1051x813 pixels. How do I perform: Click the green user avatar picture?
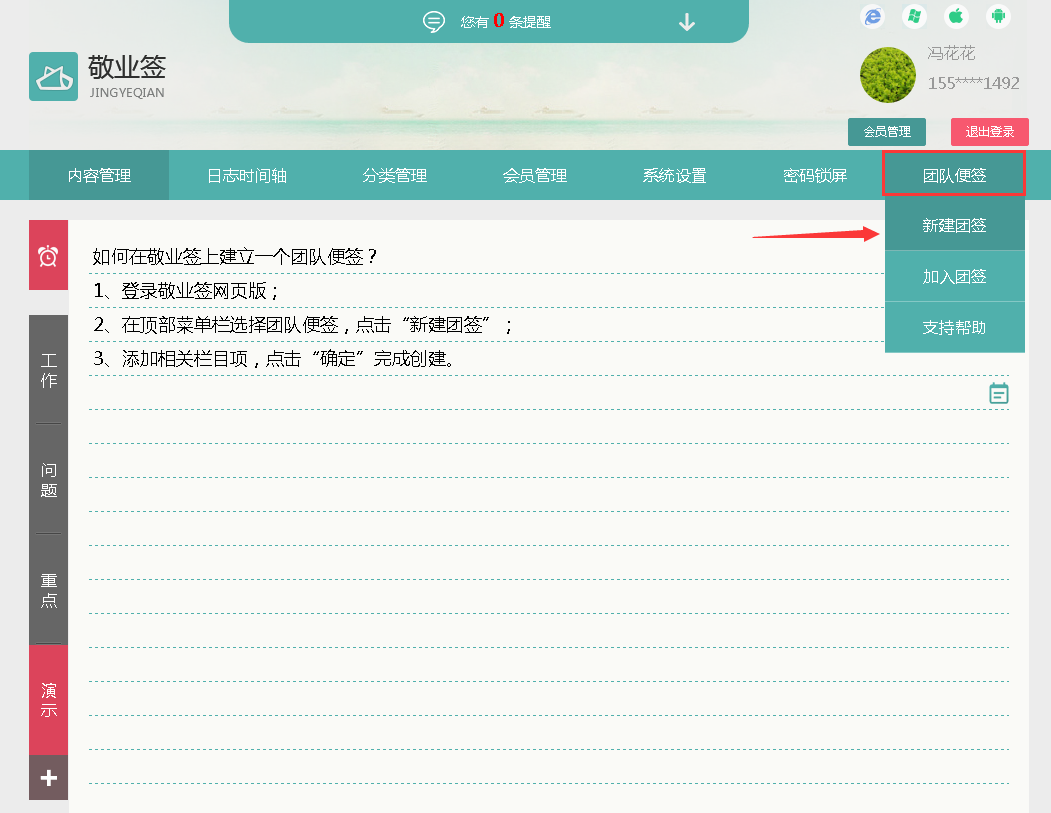coord(887,74)
